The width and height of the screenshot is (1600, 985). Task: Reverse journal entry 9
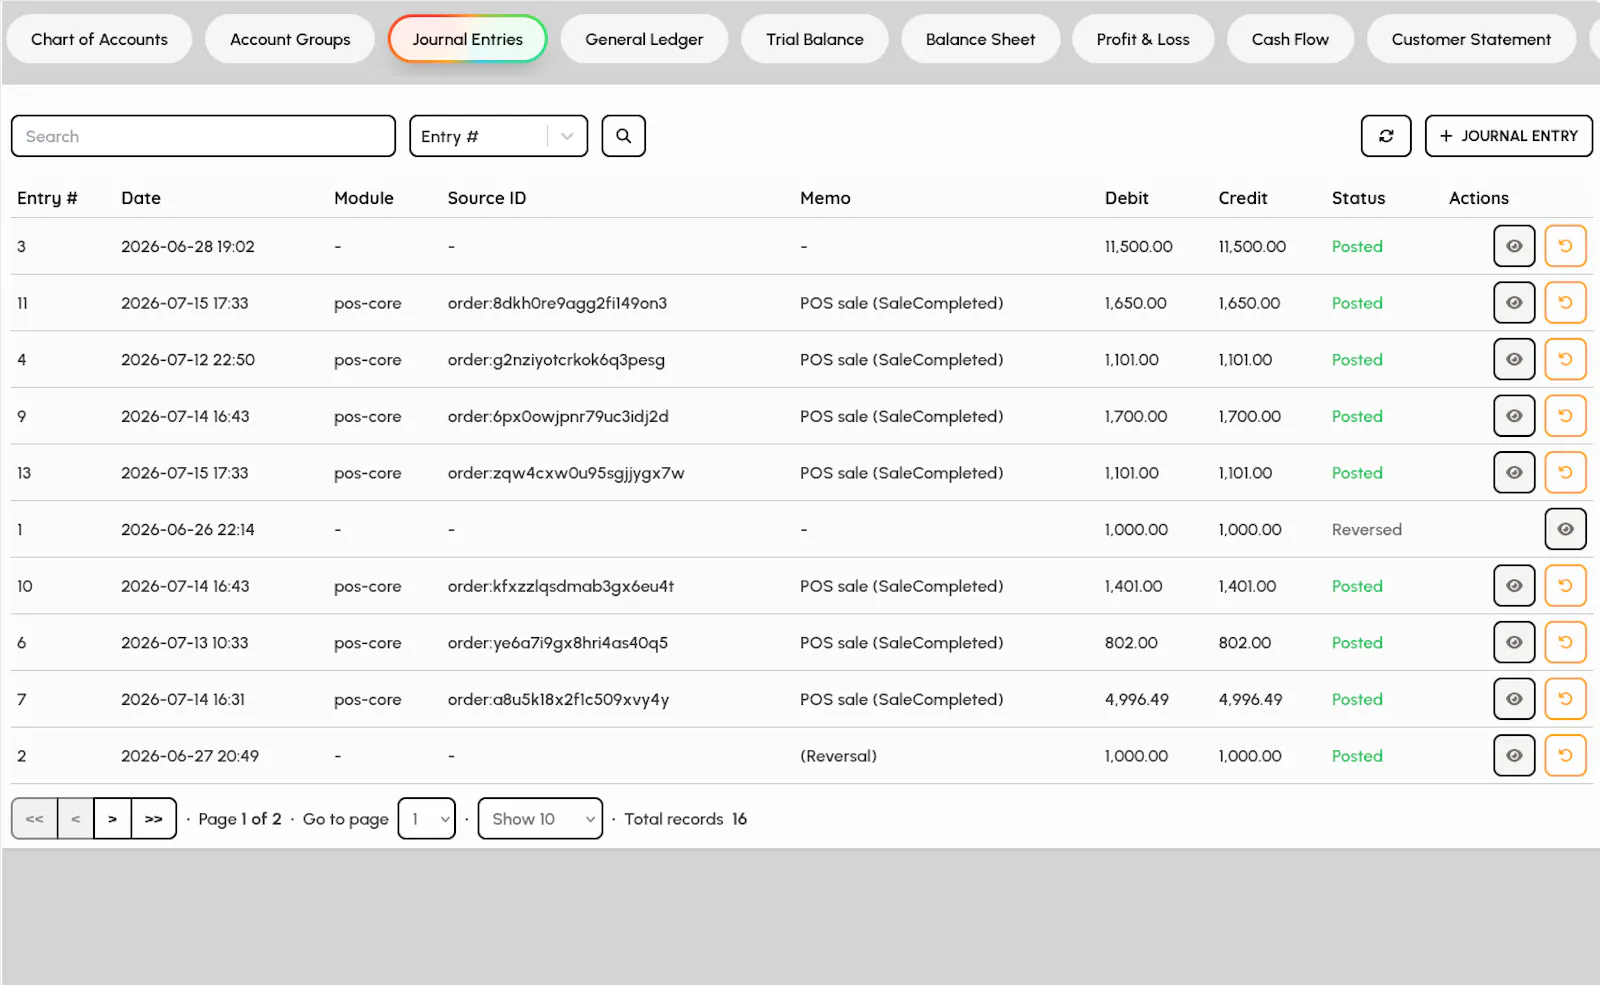[x=1565, y=416]
